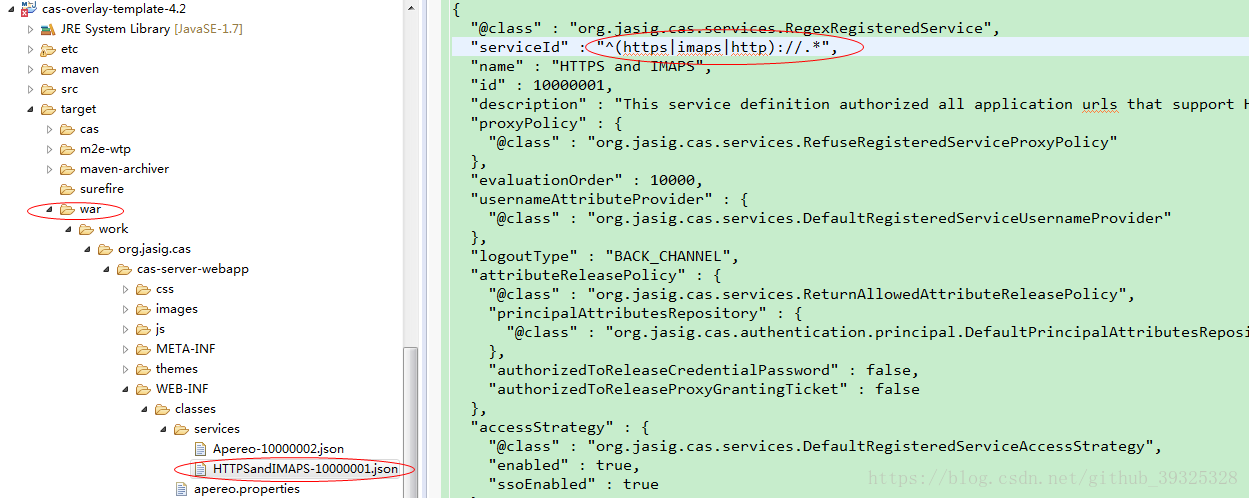Screen dimensions: 1249x498
Task: Select the war folder label
Action: [90, 209]
